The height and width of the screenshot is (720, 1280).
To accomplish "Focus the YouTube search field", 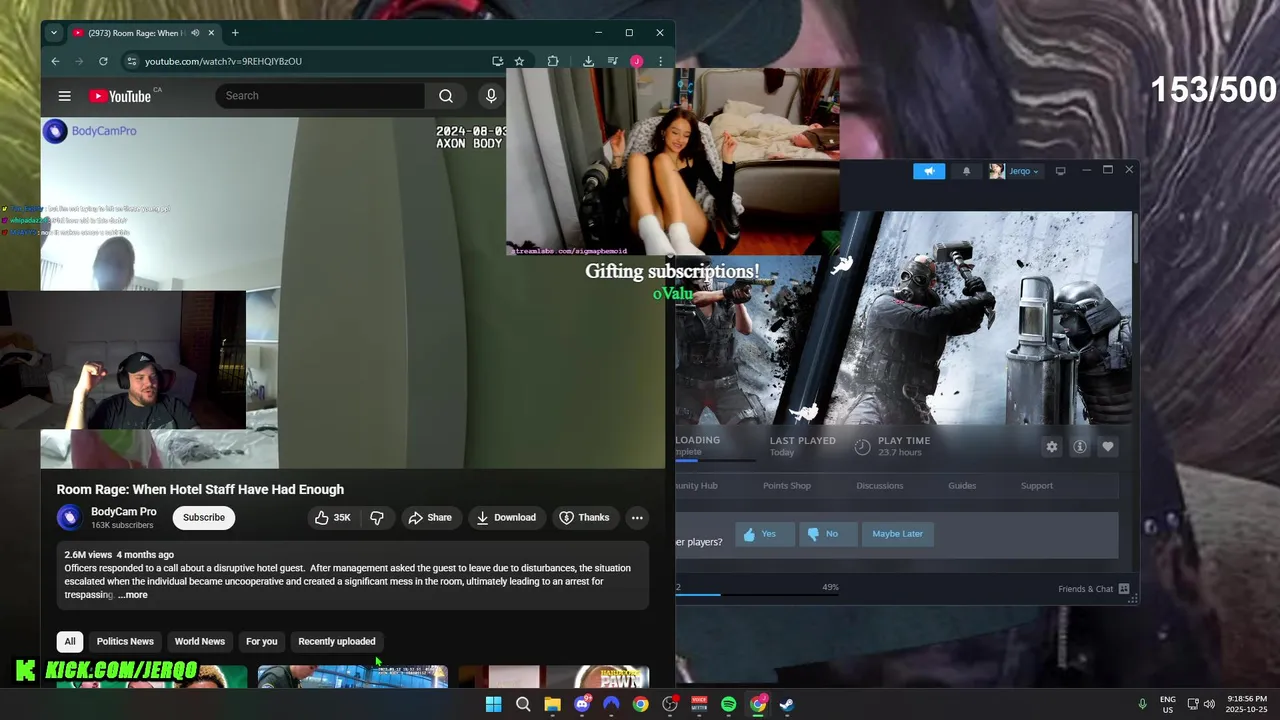I will 320,96.
